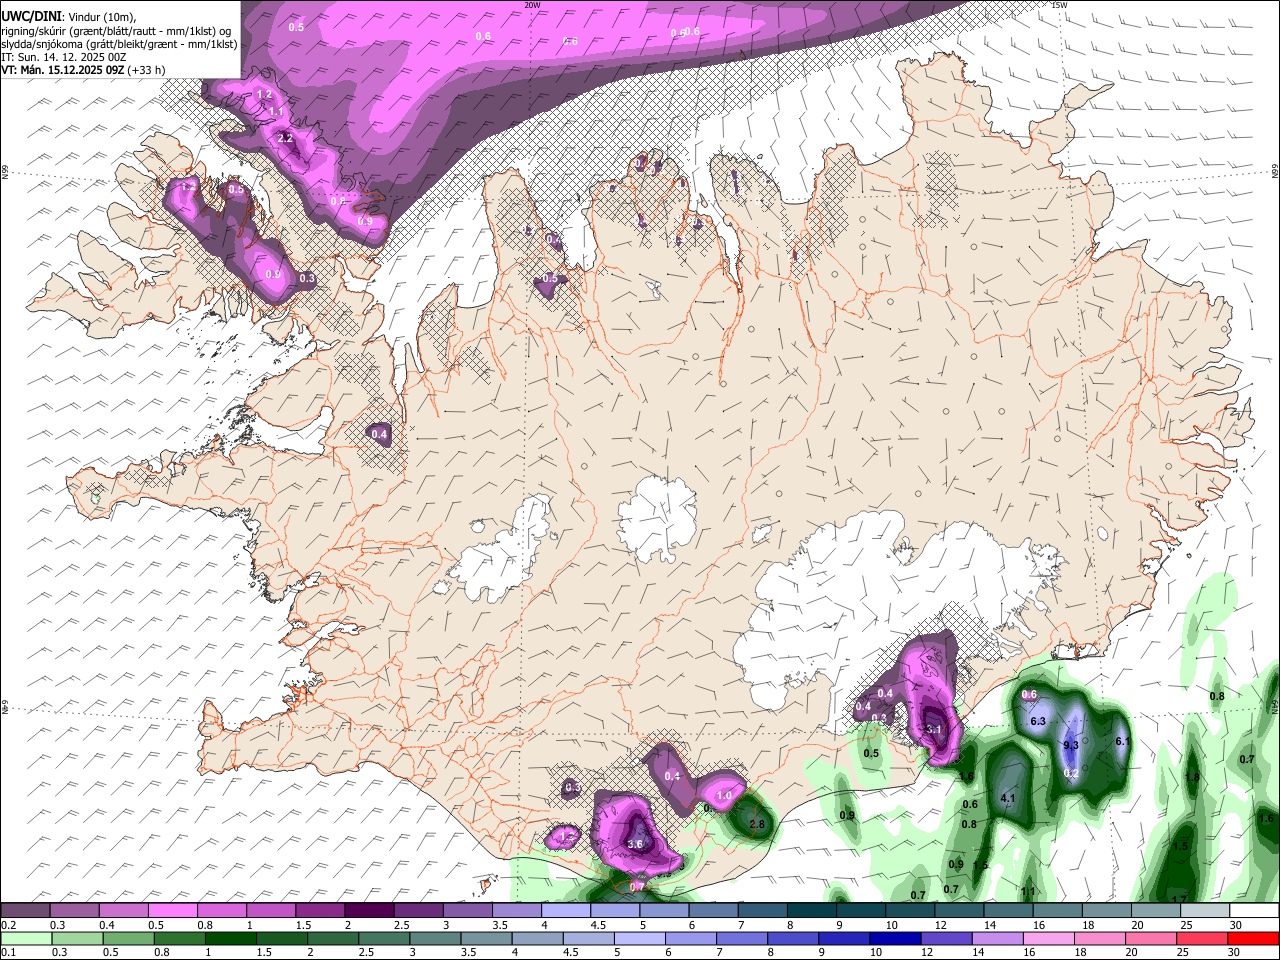1280x960 pixels.
Task: Click the 20W longitude label
Action: 533,5
